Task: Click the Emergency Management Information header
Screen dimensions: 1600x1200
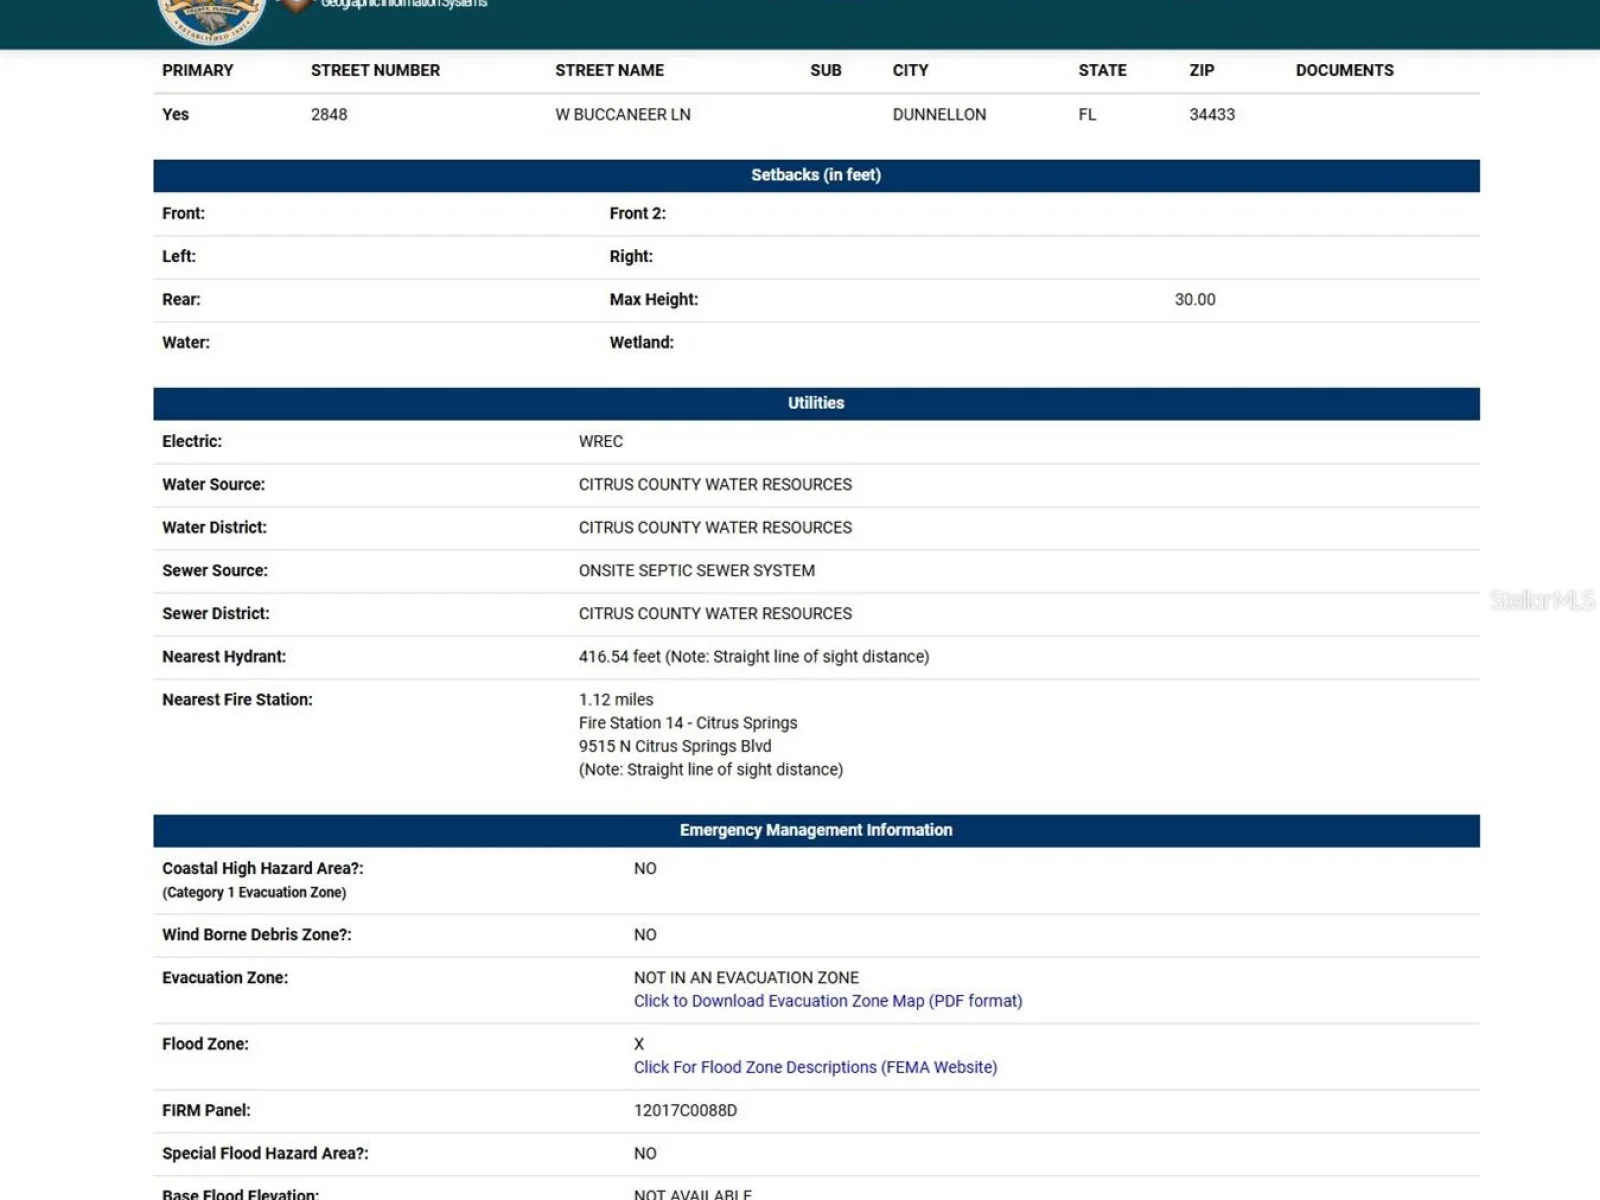Action: coord(816,830)
